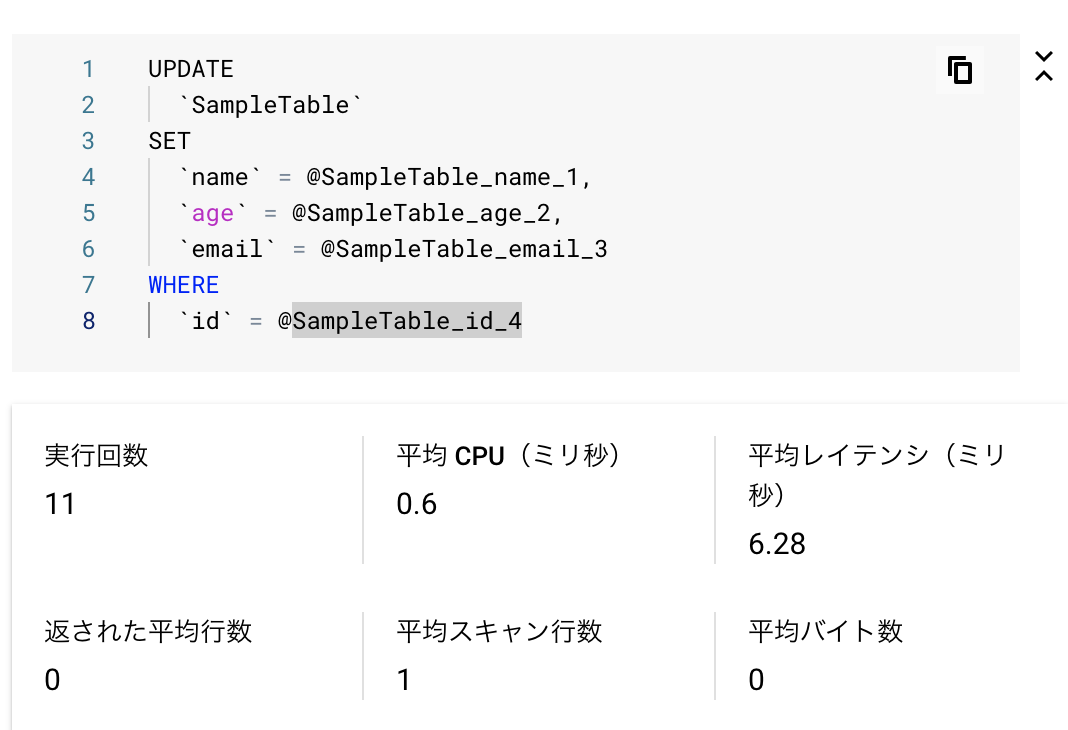Click the 実行回数 value 11
Image resolution: width=1068 pixels, height=730 pixels.
pos(60,505)
